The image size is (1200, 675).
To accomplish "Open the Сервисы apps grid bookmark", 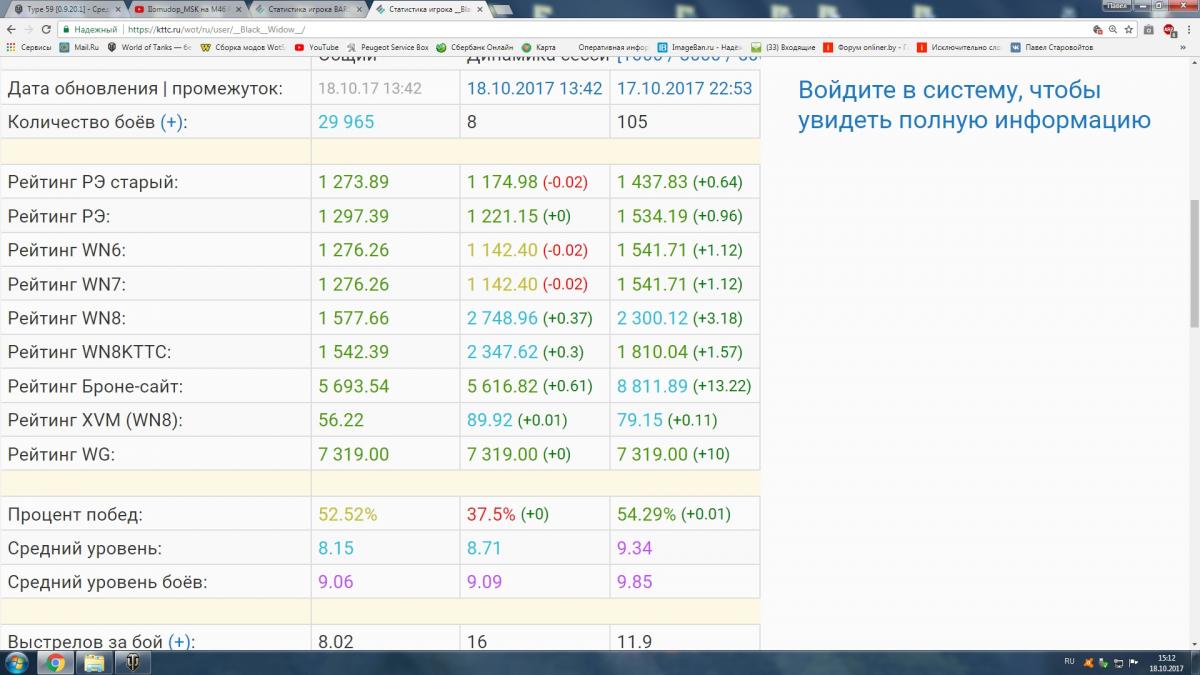I will [x=29, y=47].
